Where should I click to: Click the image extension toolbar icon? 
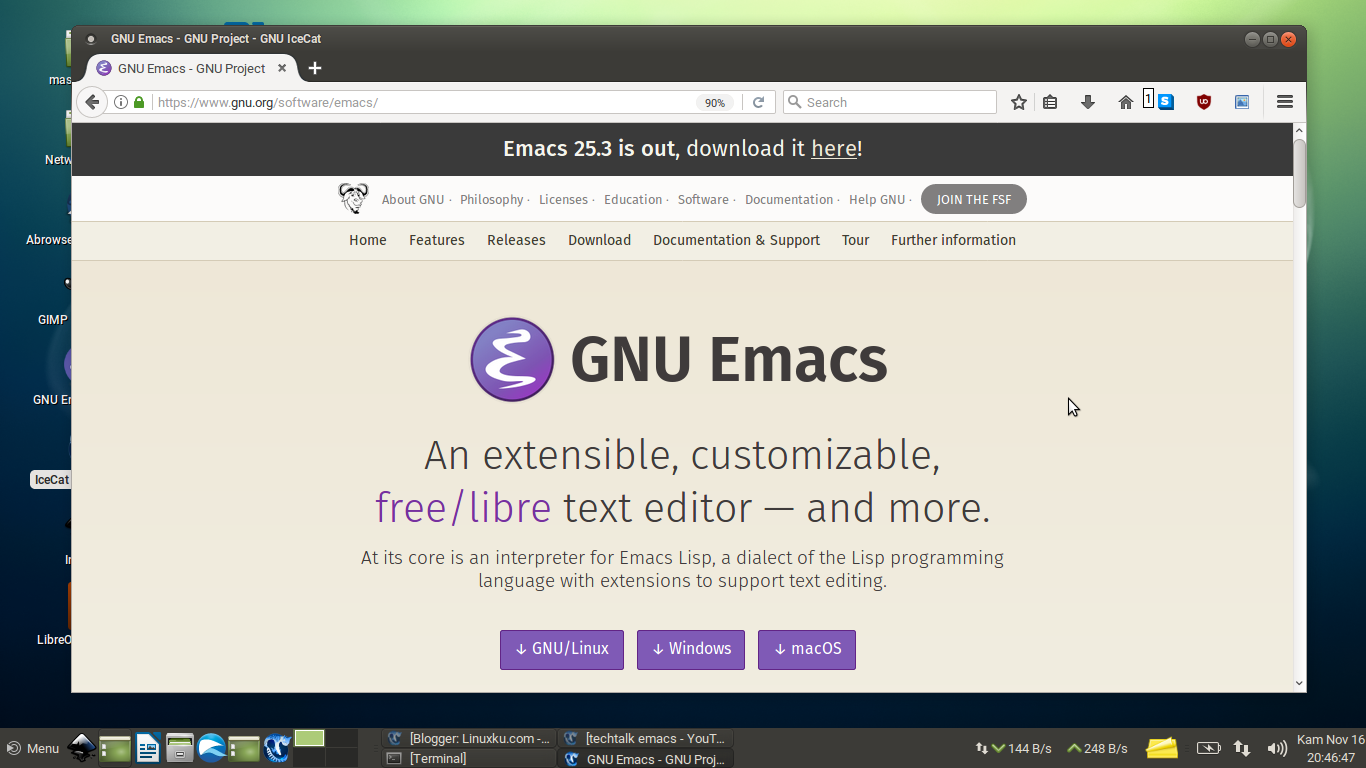click(x=1242, y=102)
